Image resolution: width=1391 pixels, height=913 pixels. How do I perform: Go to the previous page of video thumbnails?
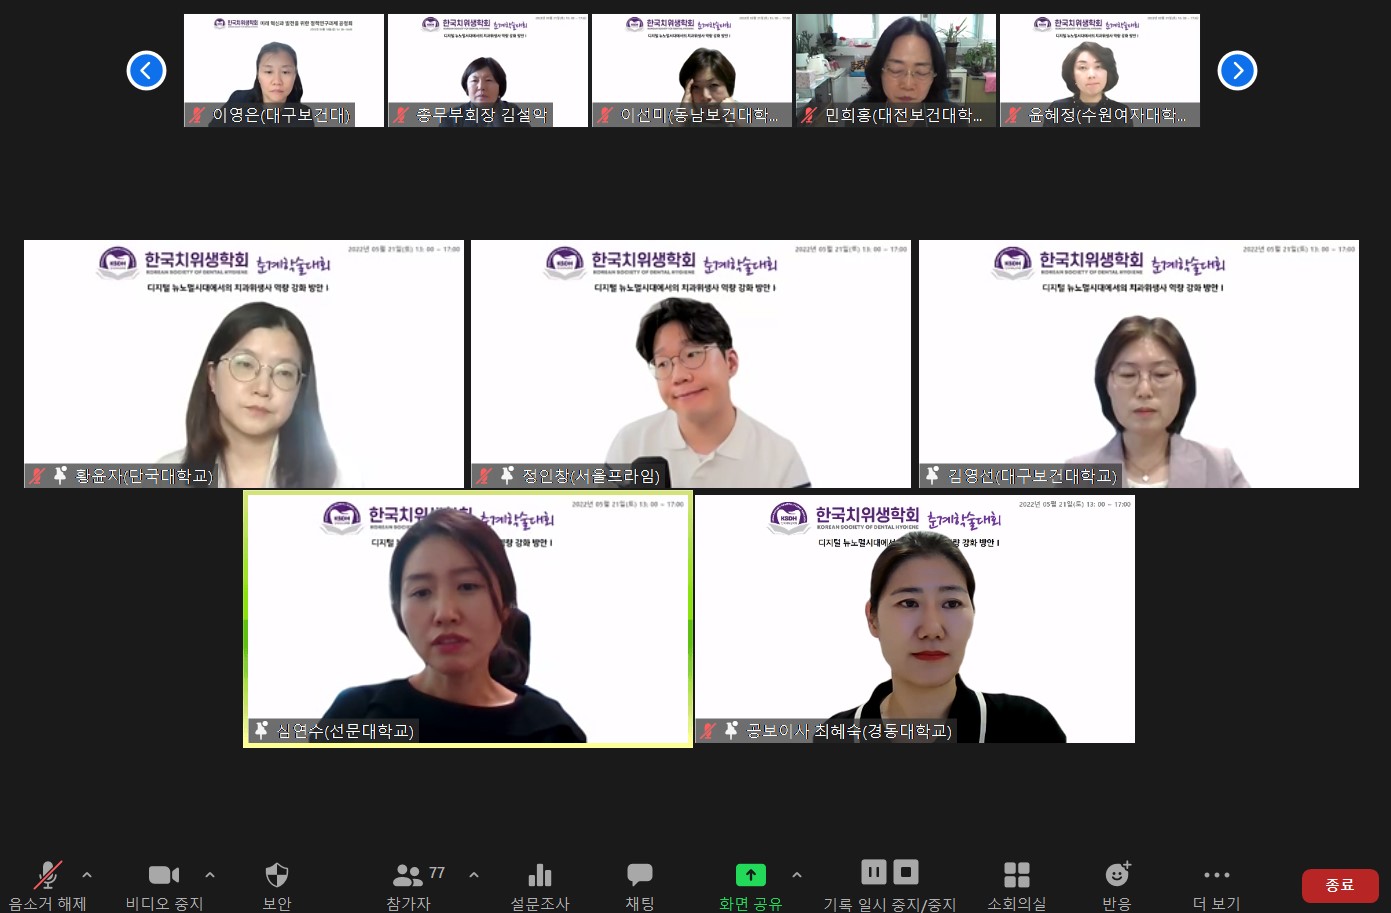[146, 70]
